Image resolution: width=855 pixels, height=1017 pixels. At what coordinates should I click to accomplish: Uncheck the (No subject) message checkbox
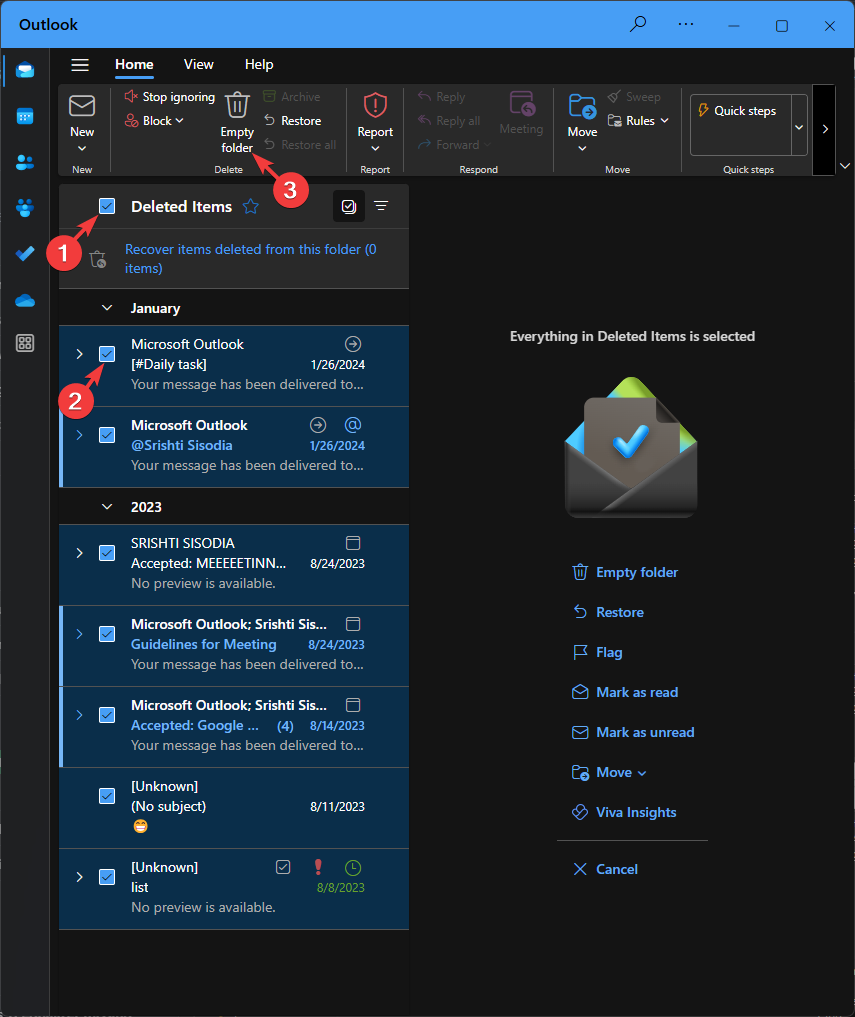point(107,796)
